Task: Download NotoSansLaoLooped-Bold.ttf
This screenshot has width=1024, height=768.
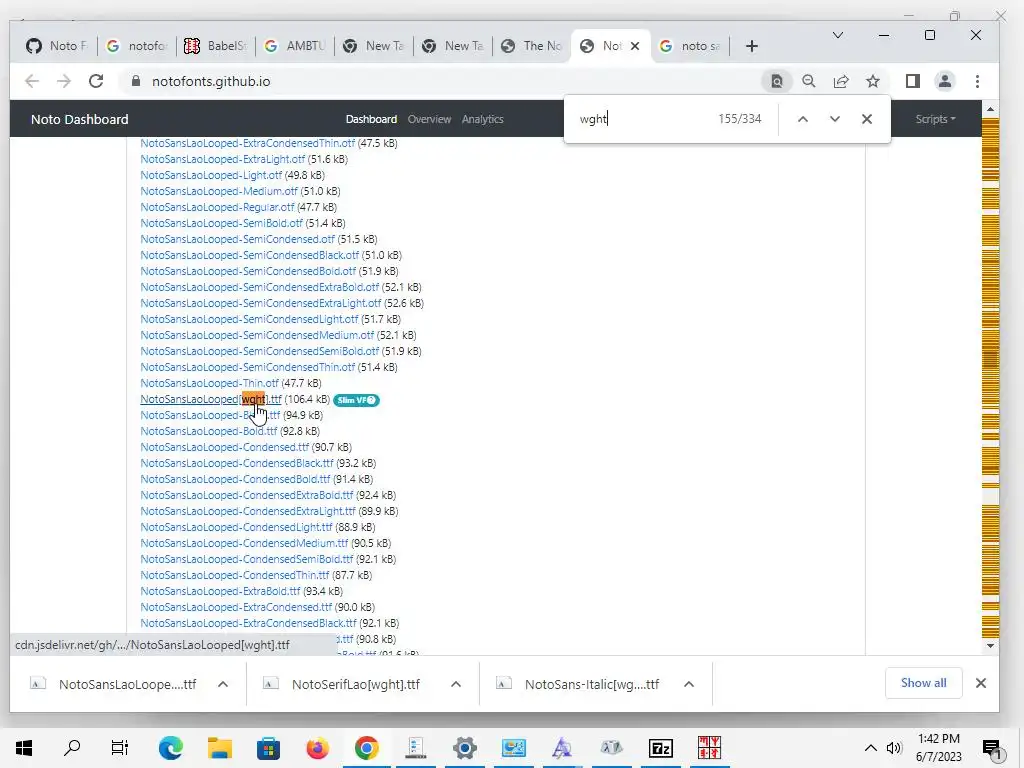Action: click(208, 431)
